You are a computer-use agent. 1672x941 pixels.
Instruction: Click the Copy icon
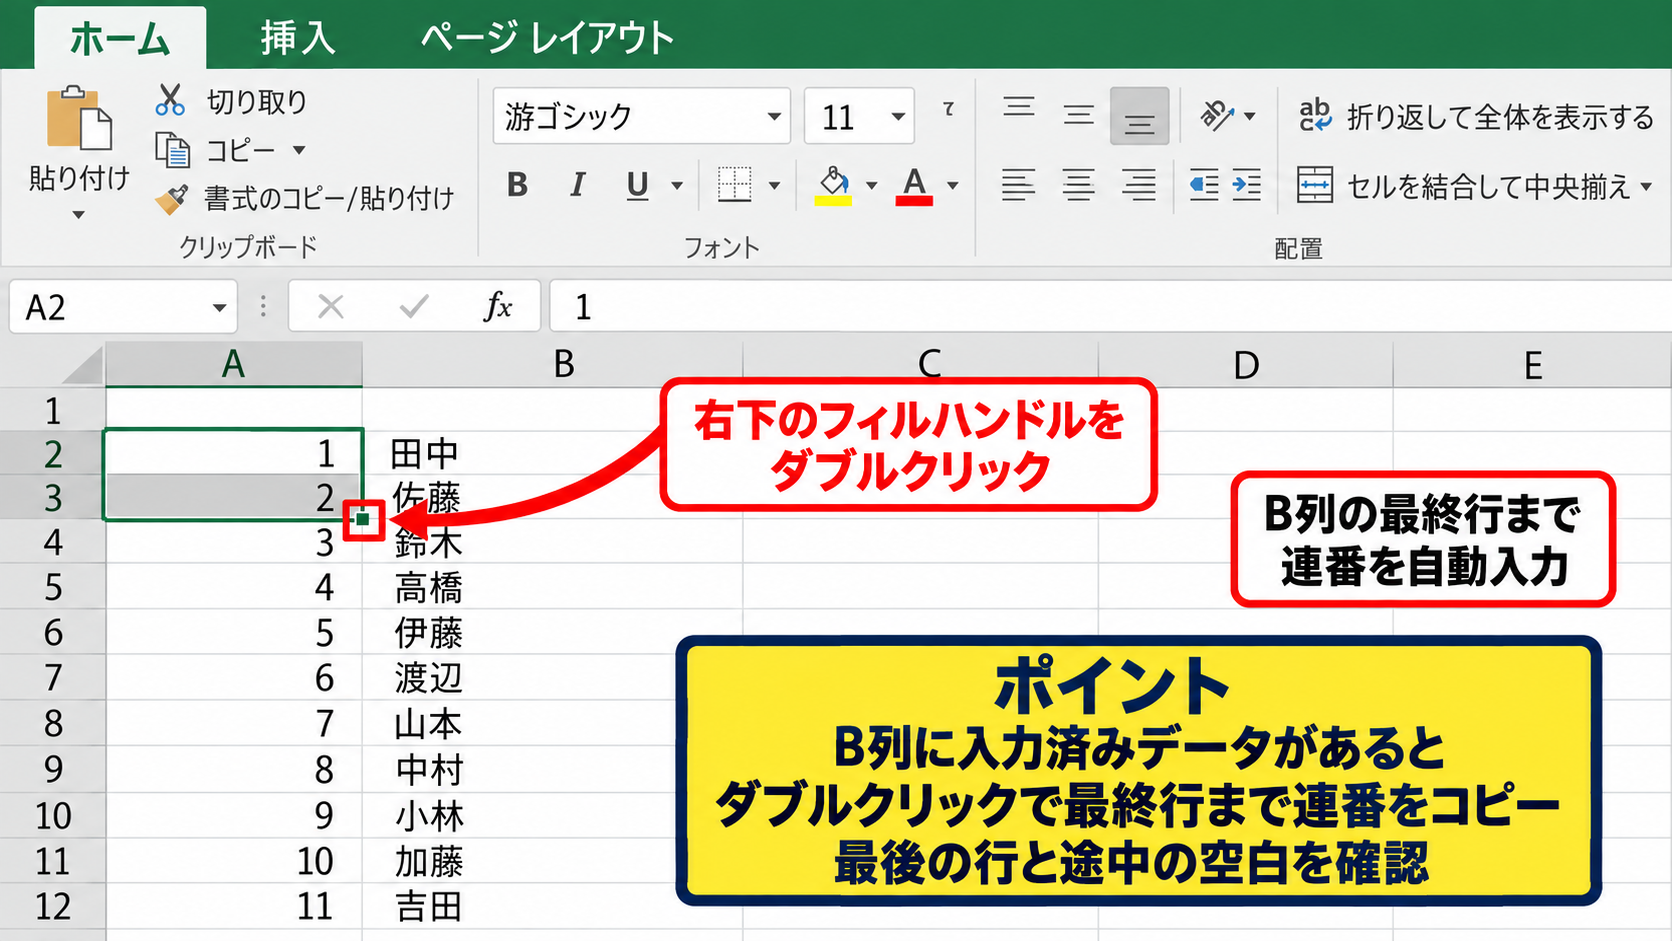(172, 150)
